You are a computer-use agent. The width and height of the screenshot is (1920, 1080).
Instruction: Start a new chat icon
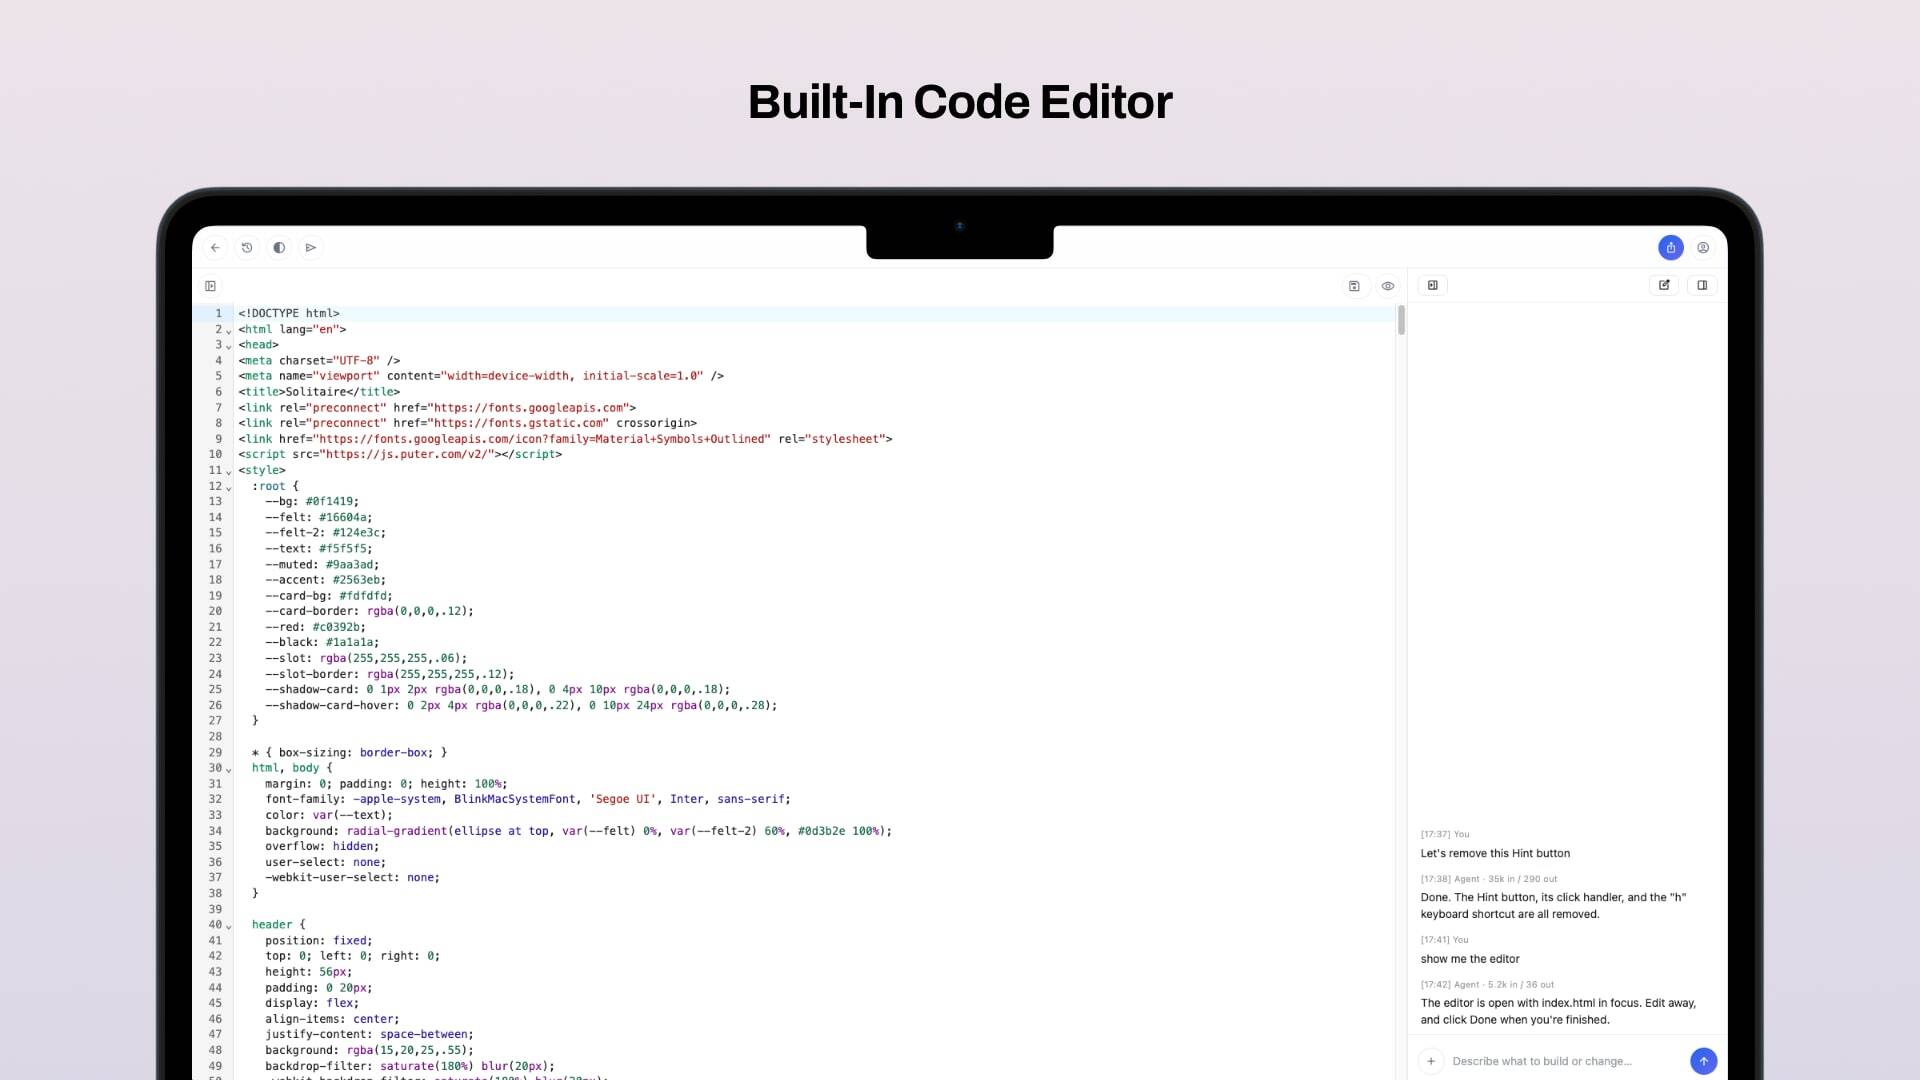click(1664, 285)
